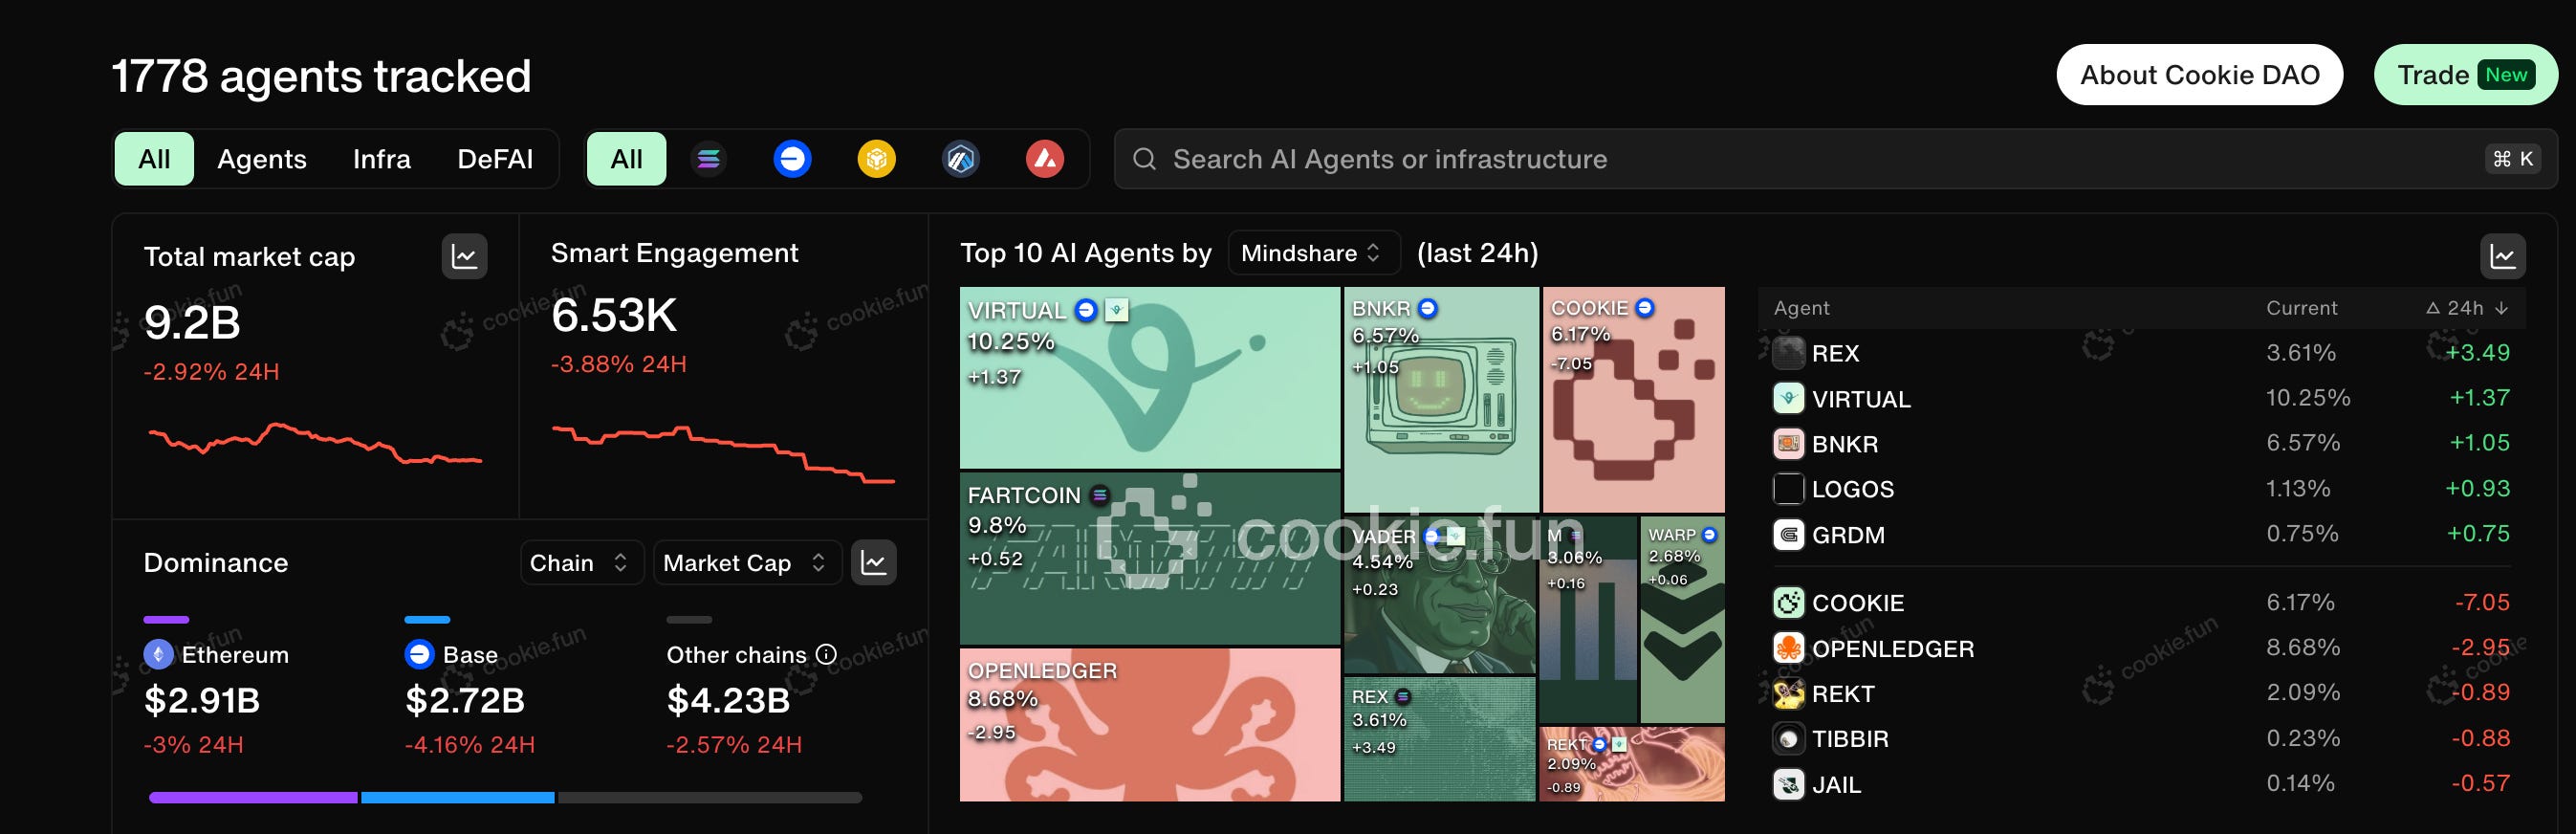Click GRDM agent avatar in list

pyautogui.click(x=1789, y=534)
